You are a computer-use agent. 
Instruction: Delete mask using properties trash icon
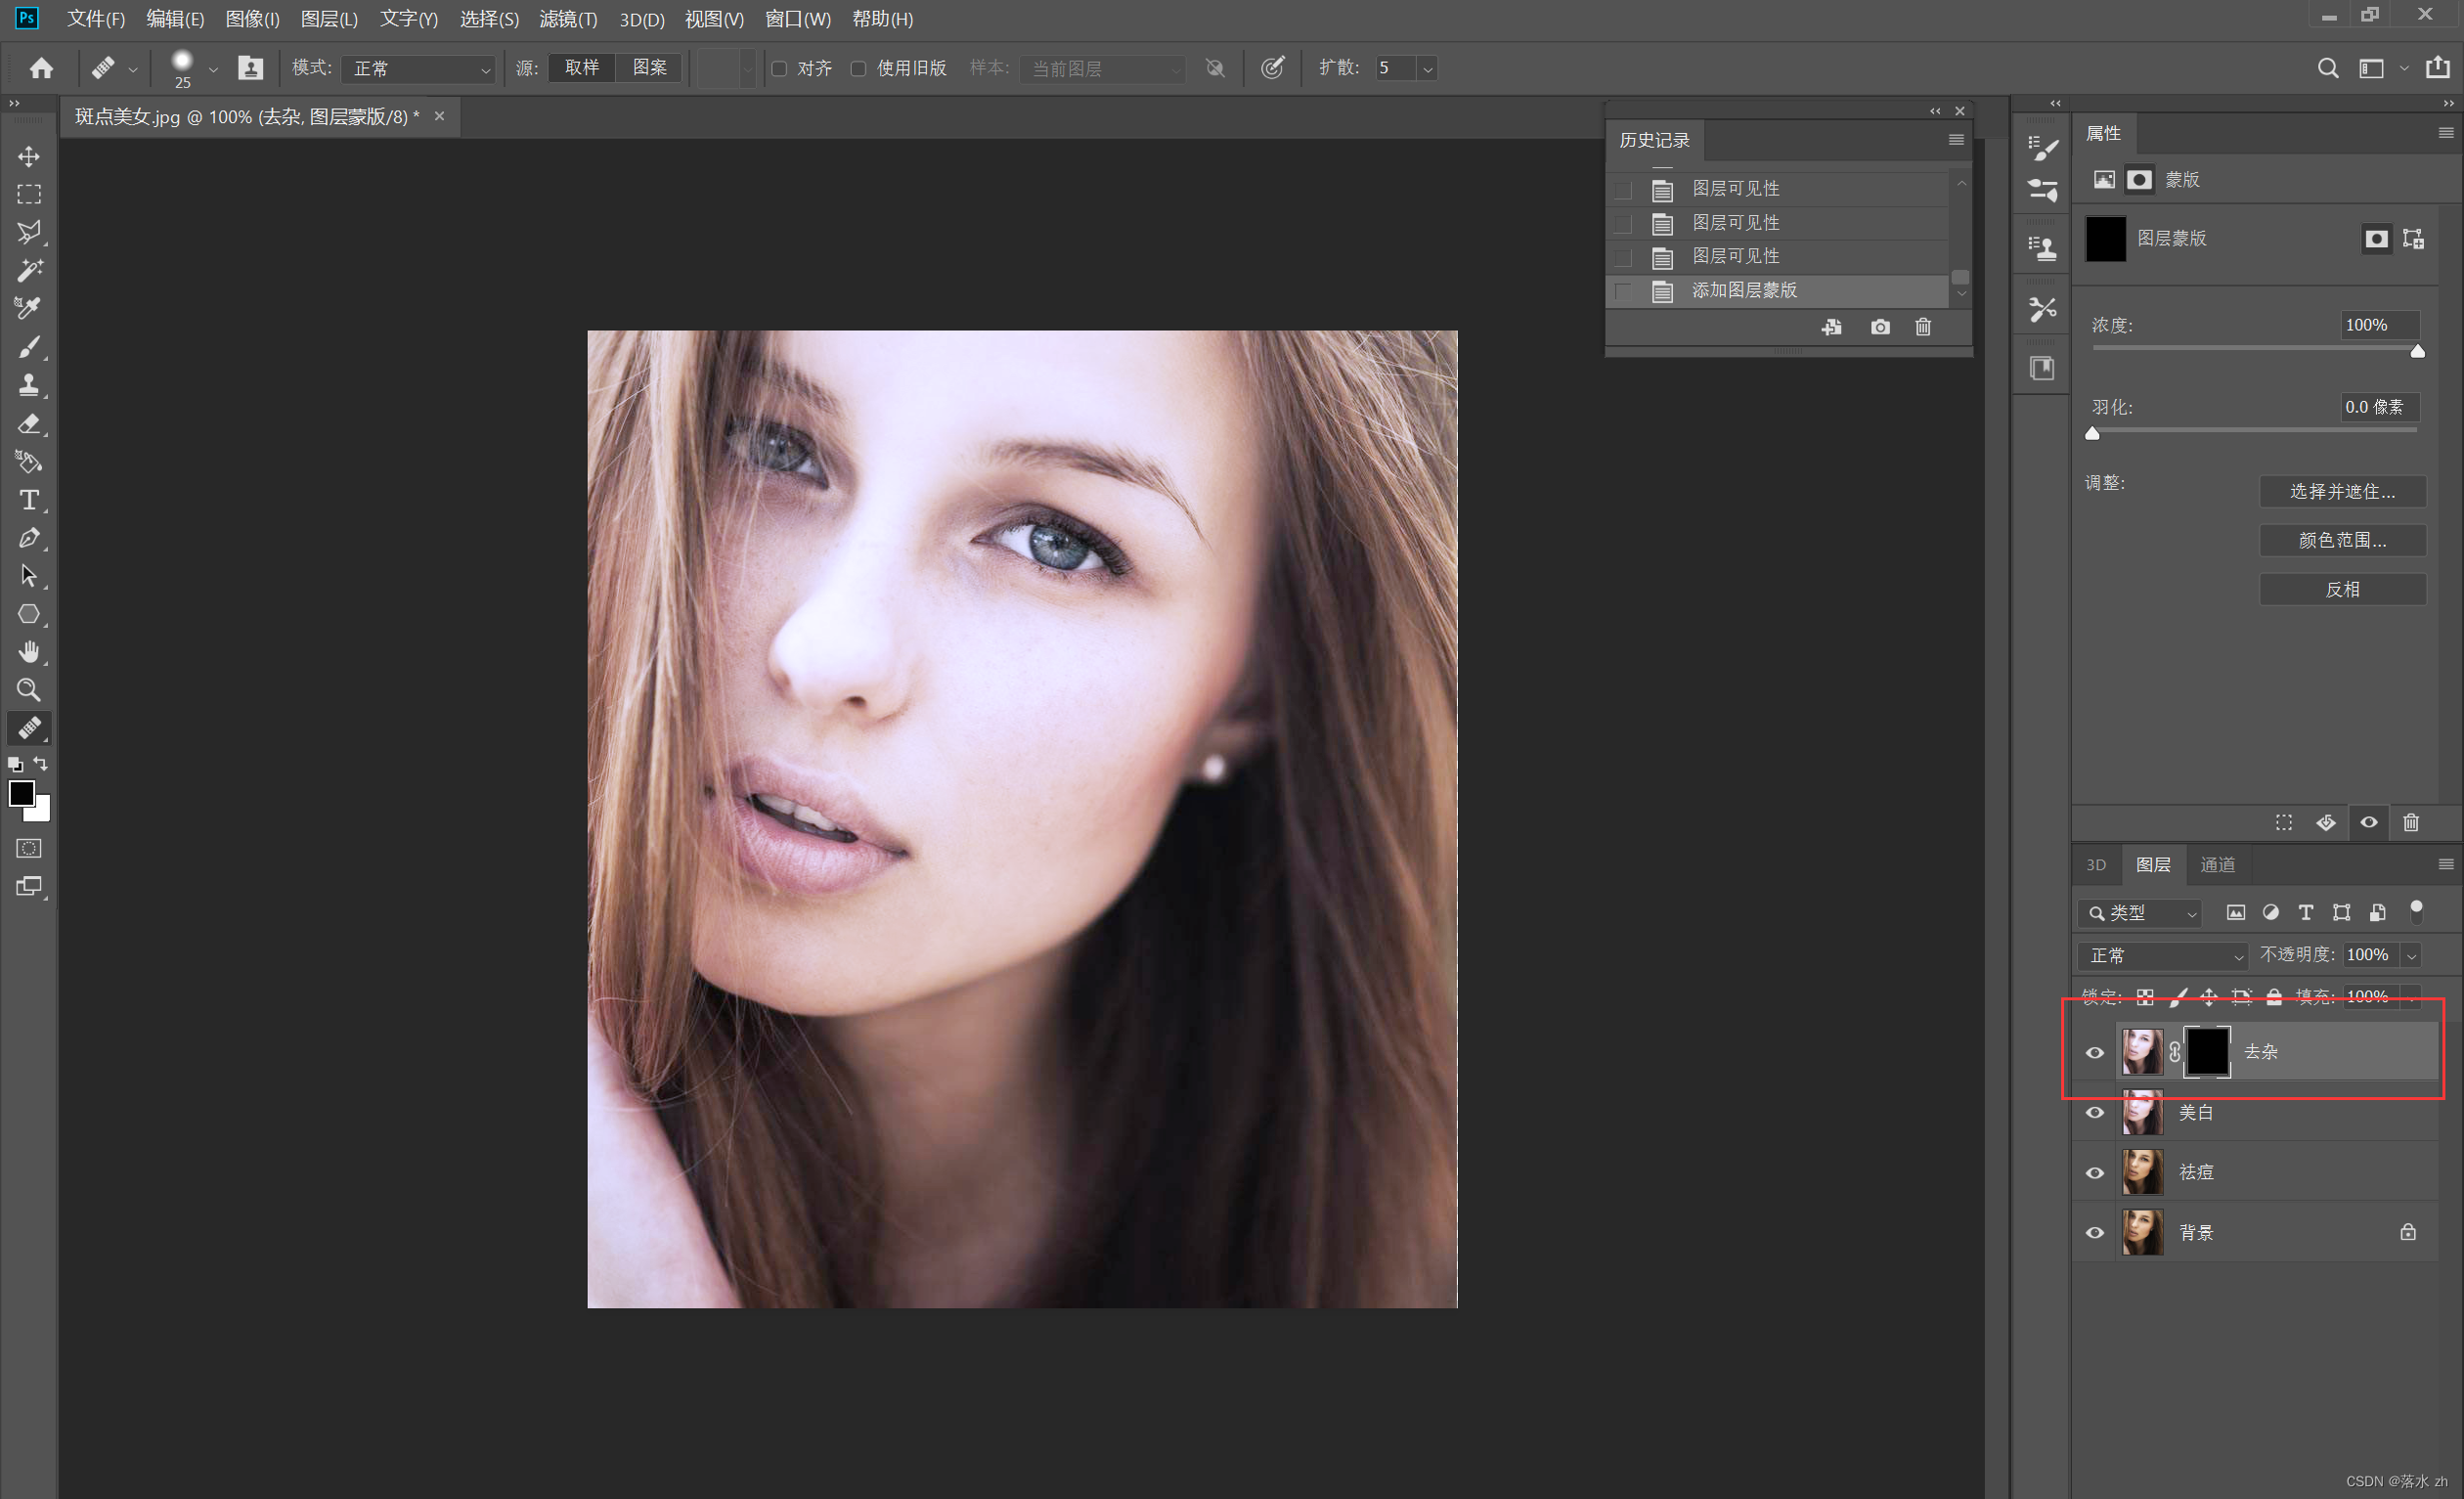(2411, 822)
